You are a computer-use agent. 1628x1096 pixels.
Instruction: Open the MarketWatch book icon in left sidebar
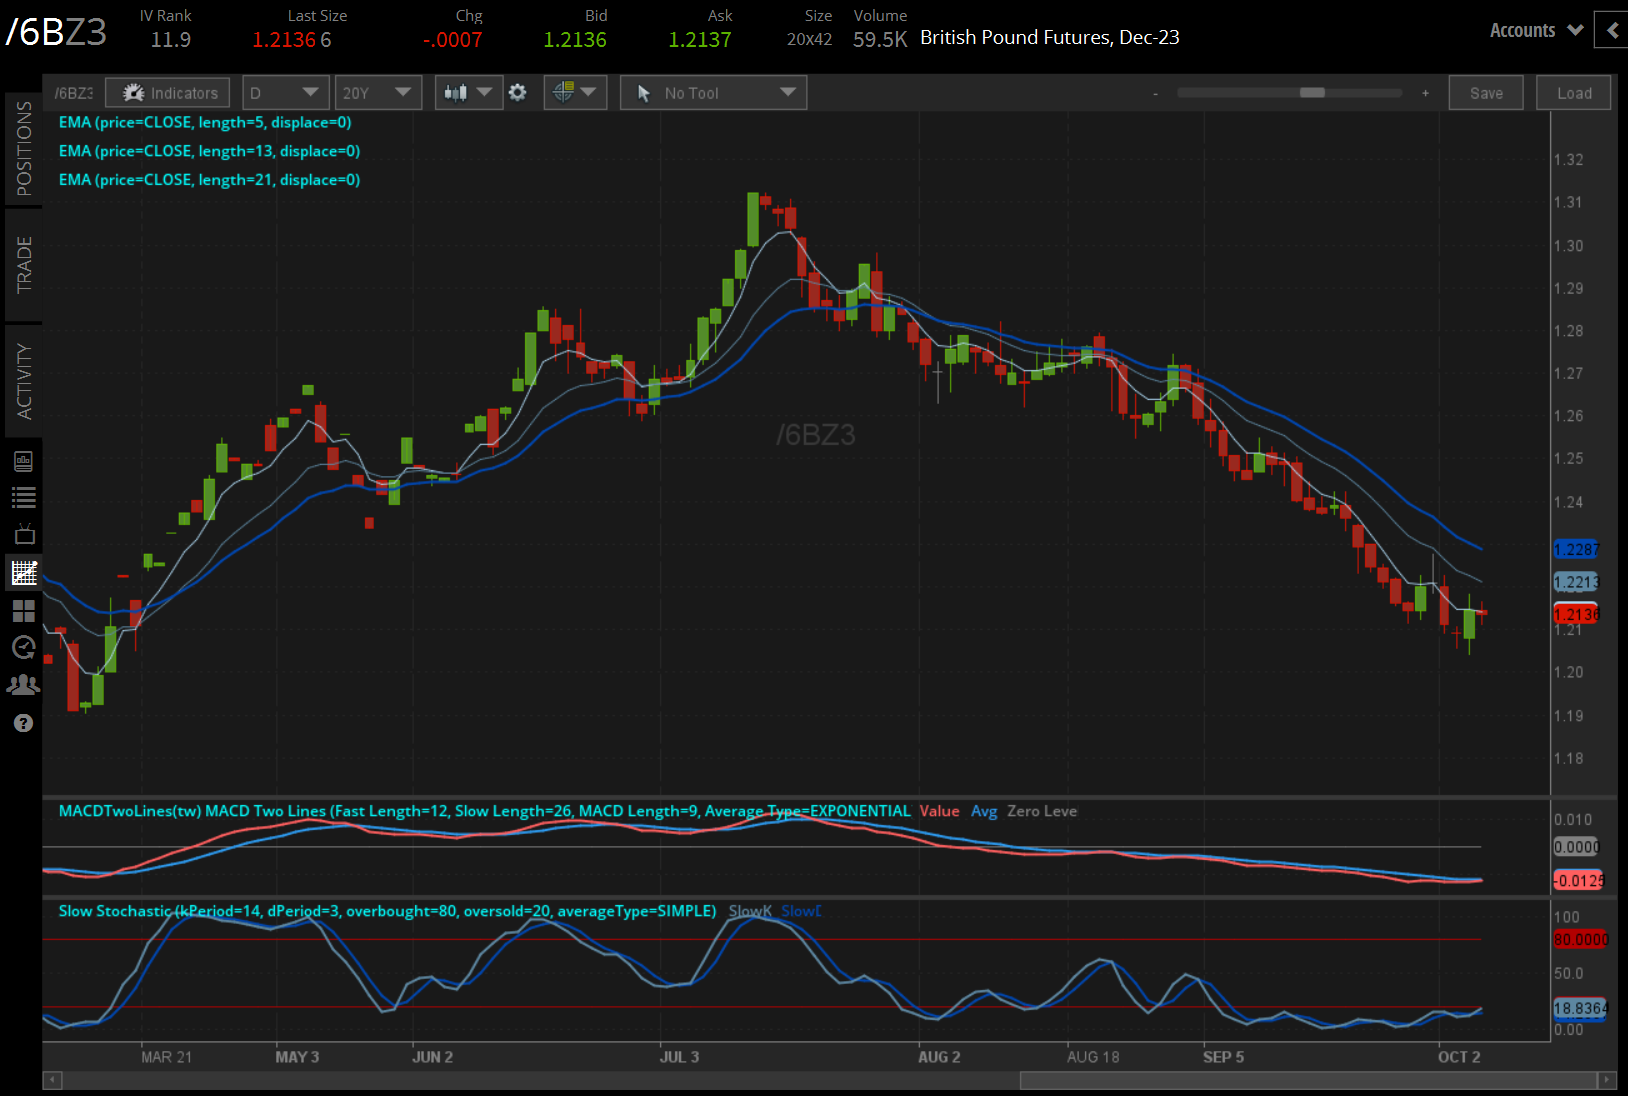point(23,460)
